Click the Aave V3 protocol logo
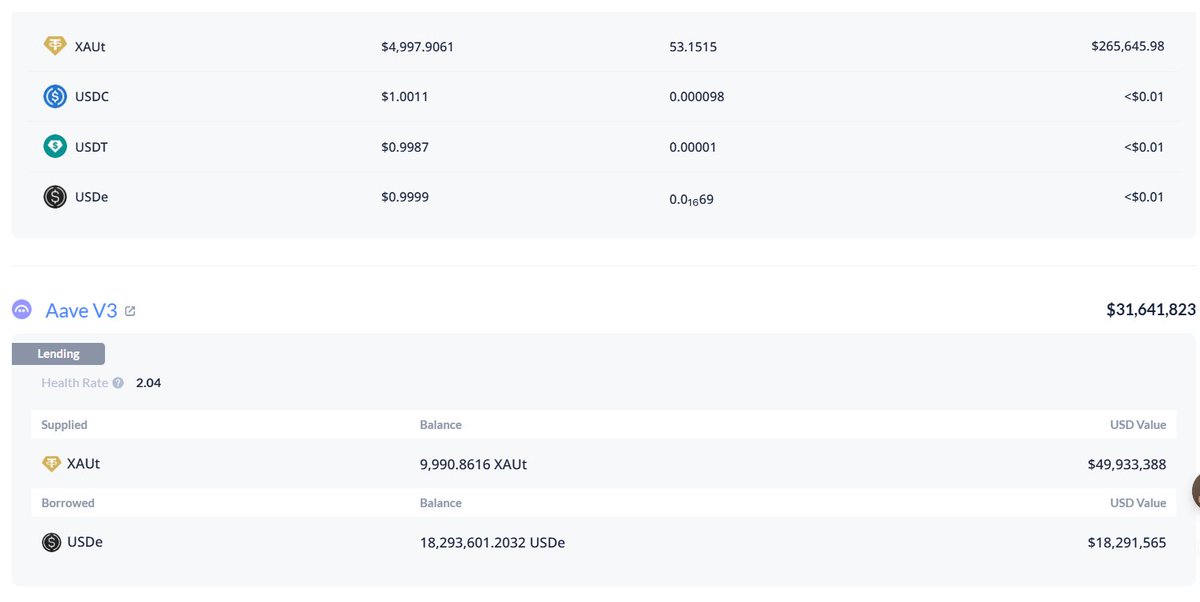The width and height of the screenshot is (1200, 602). (x=22, y=310)
